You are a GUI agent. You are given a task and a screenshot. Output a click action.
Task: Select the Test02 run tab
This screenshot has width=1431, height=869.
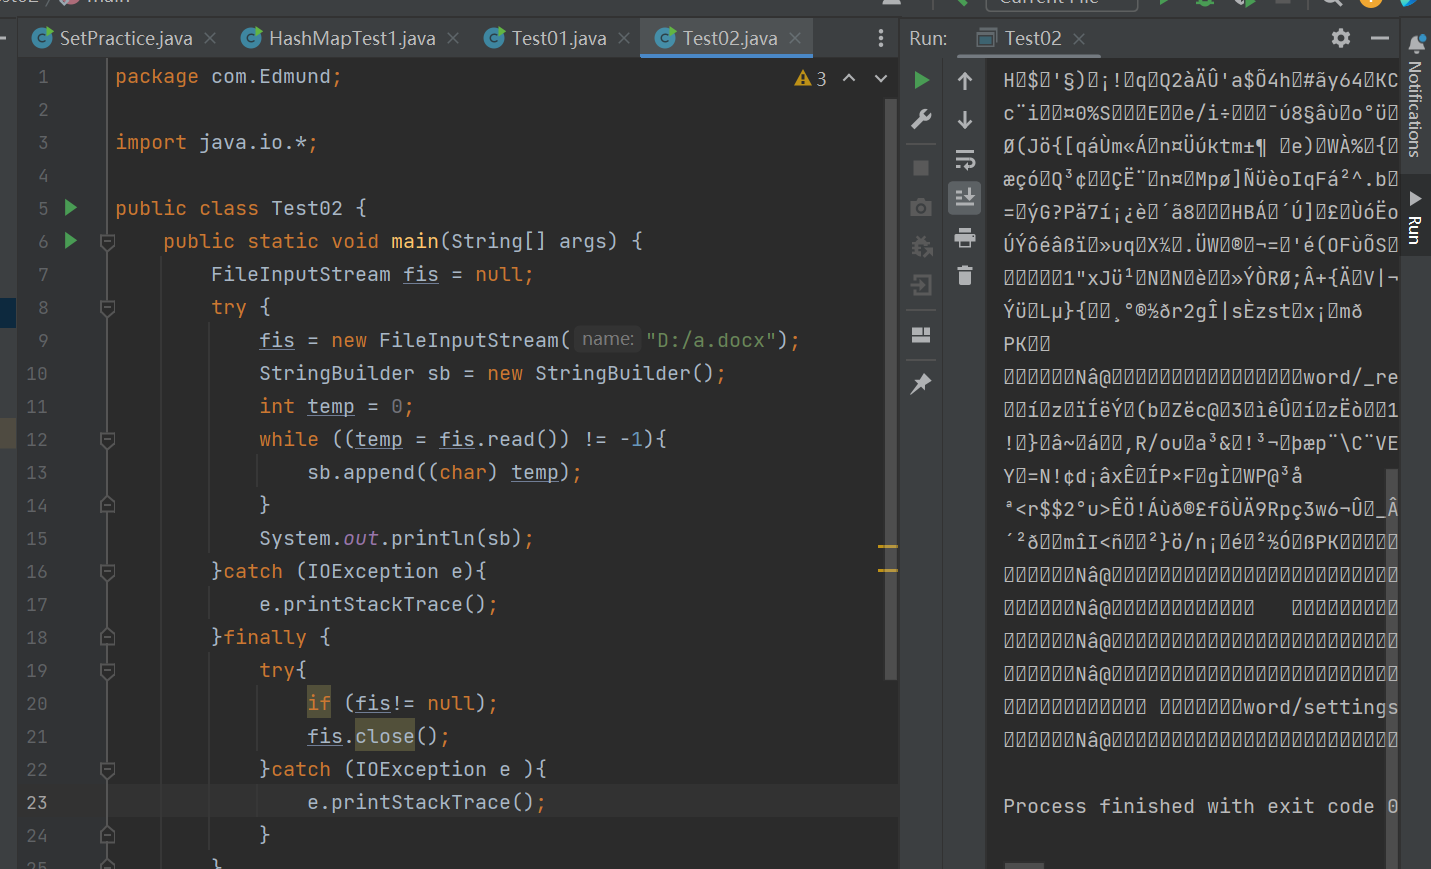point(1032,38)
